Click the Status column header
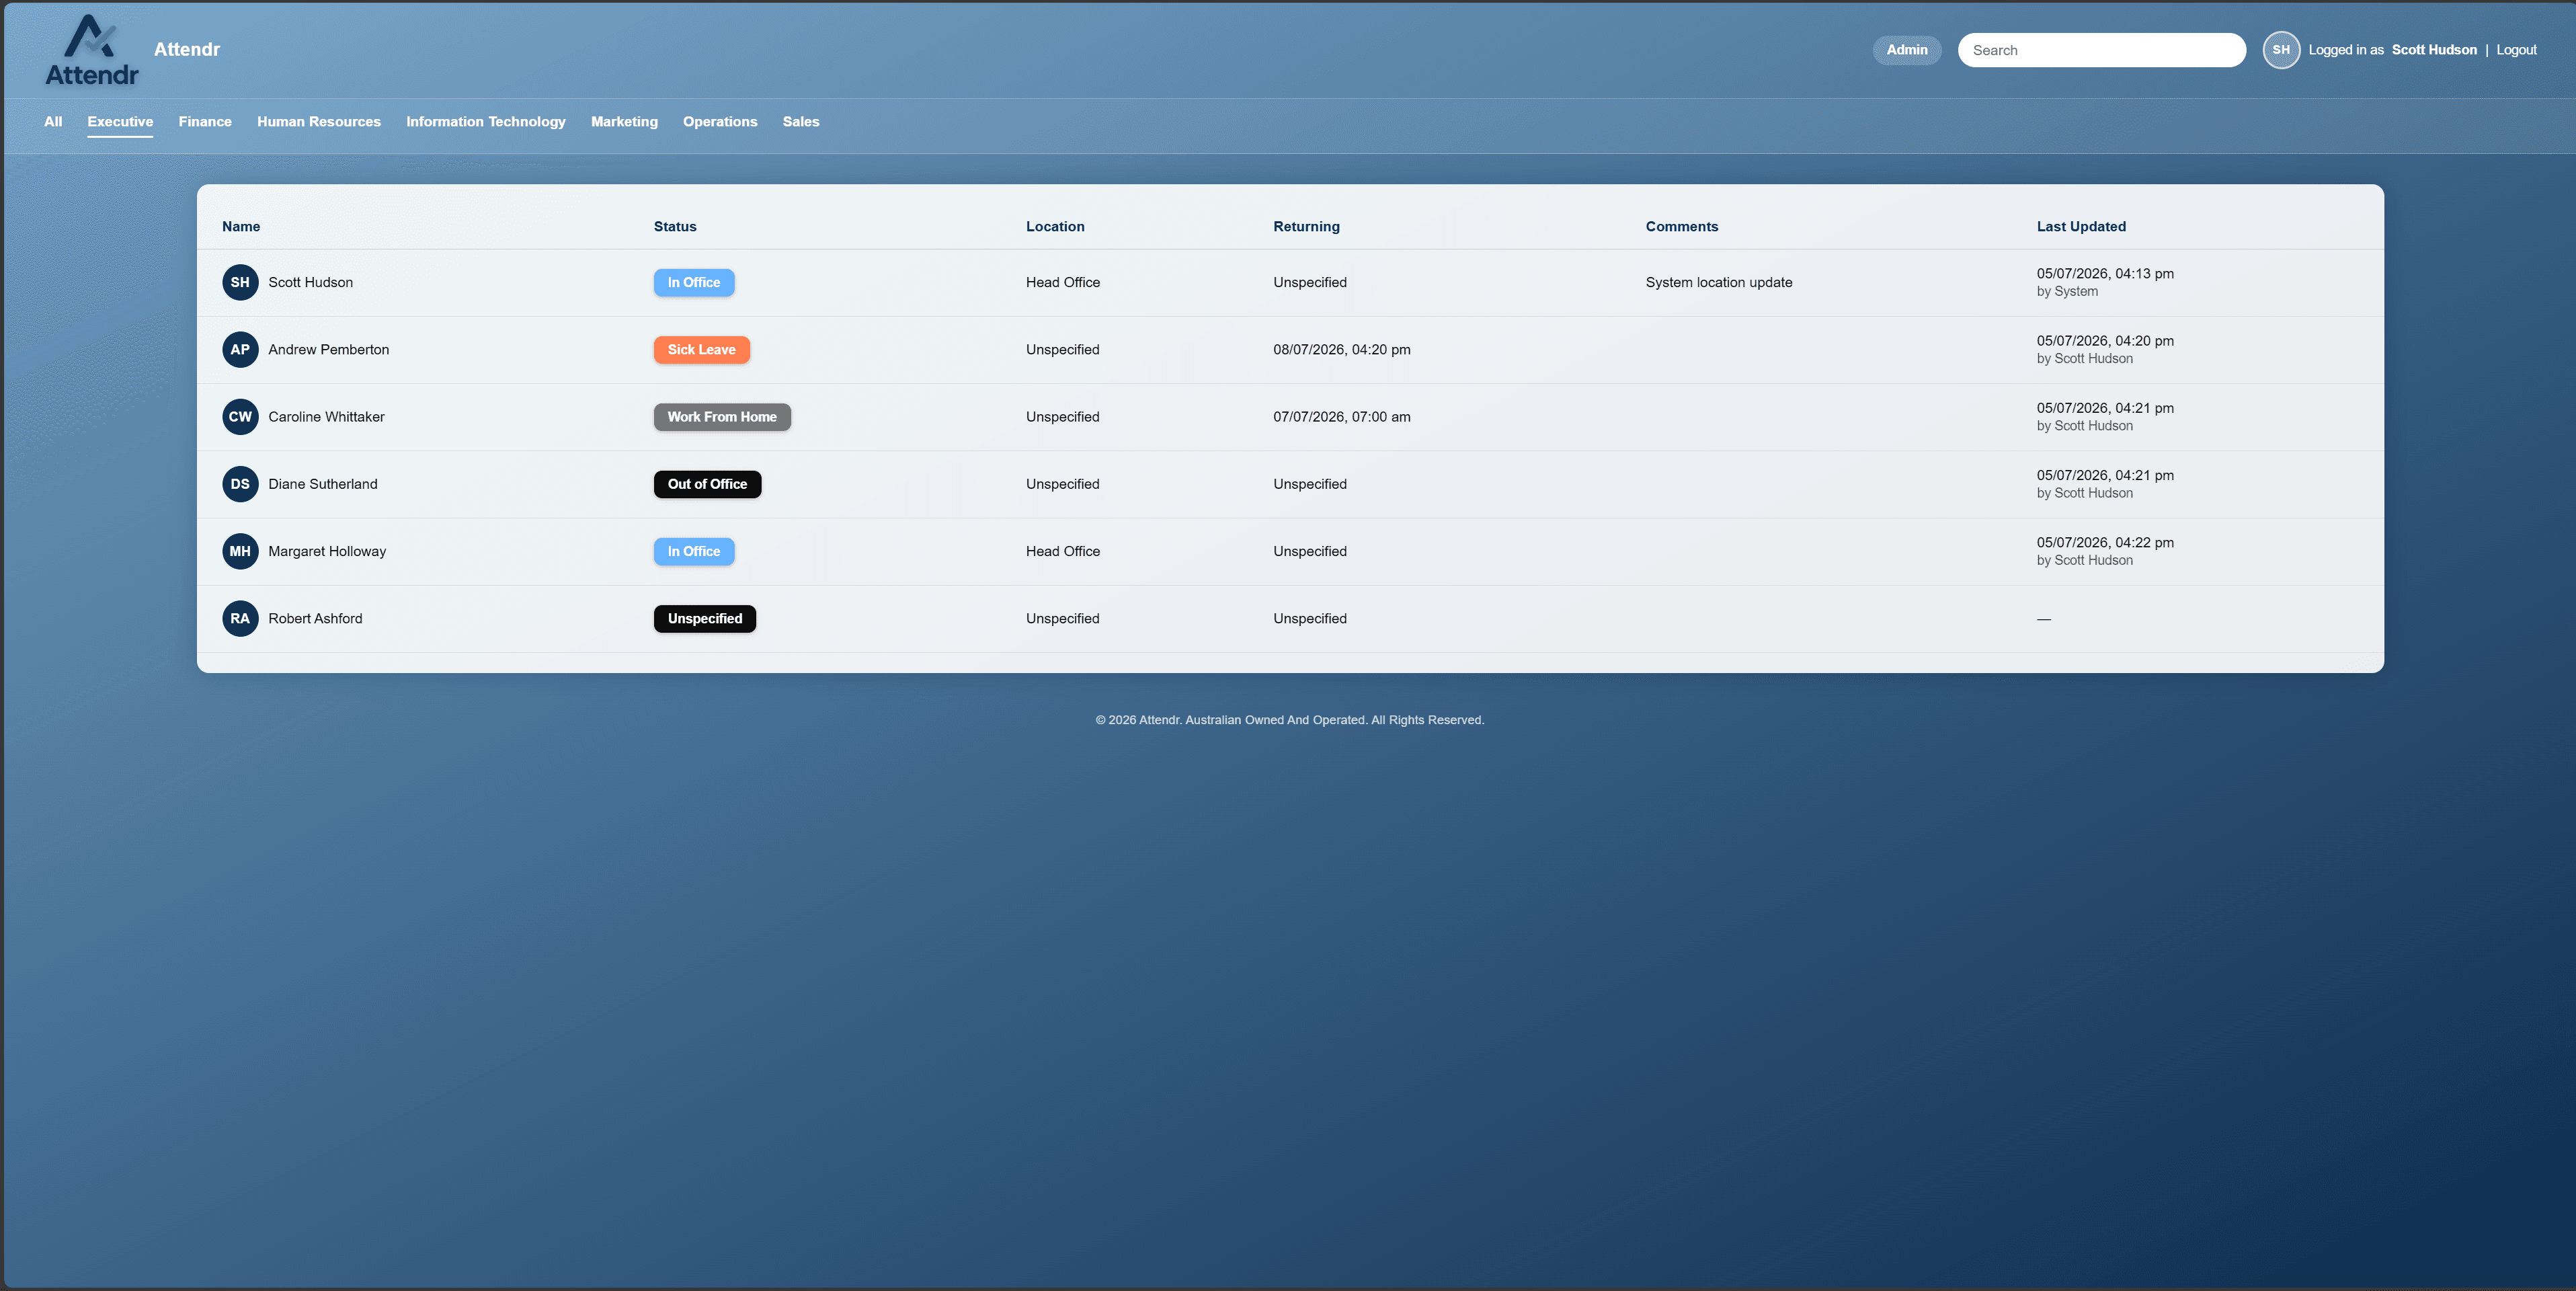Viewport: 2576px width, 1291px height. coord(675,227)
